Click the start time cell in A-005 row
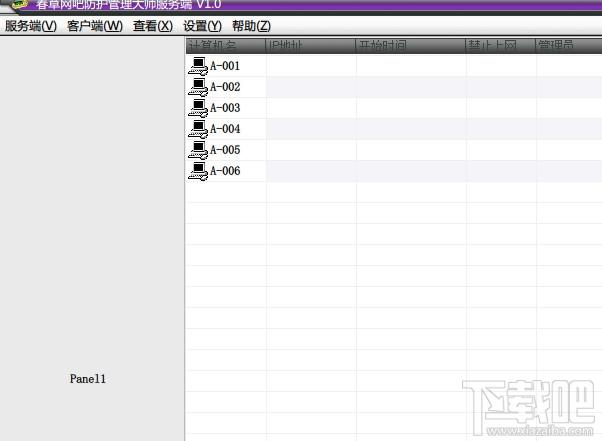 point(410,150)
